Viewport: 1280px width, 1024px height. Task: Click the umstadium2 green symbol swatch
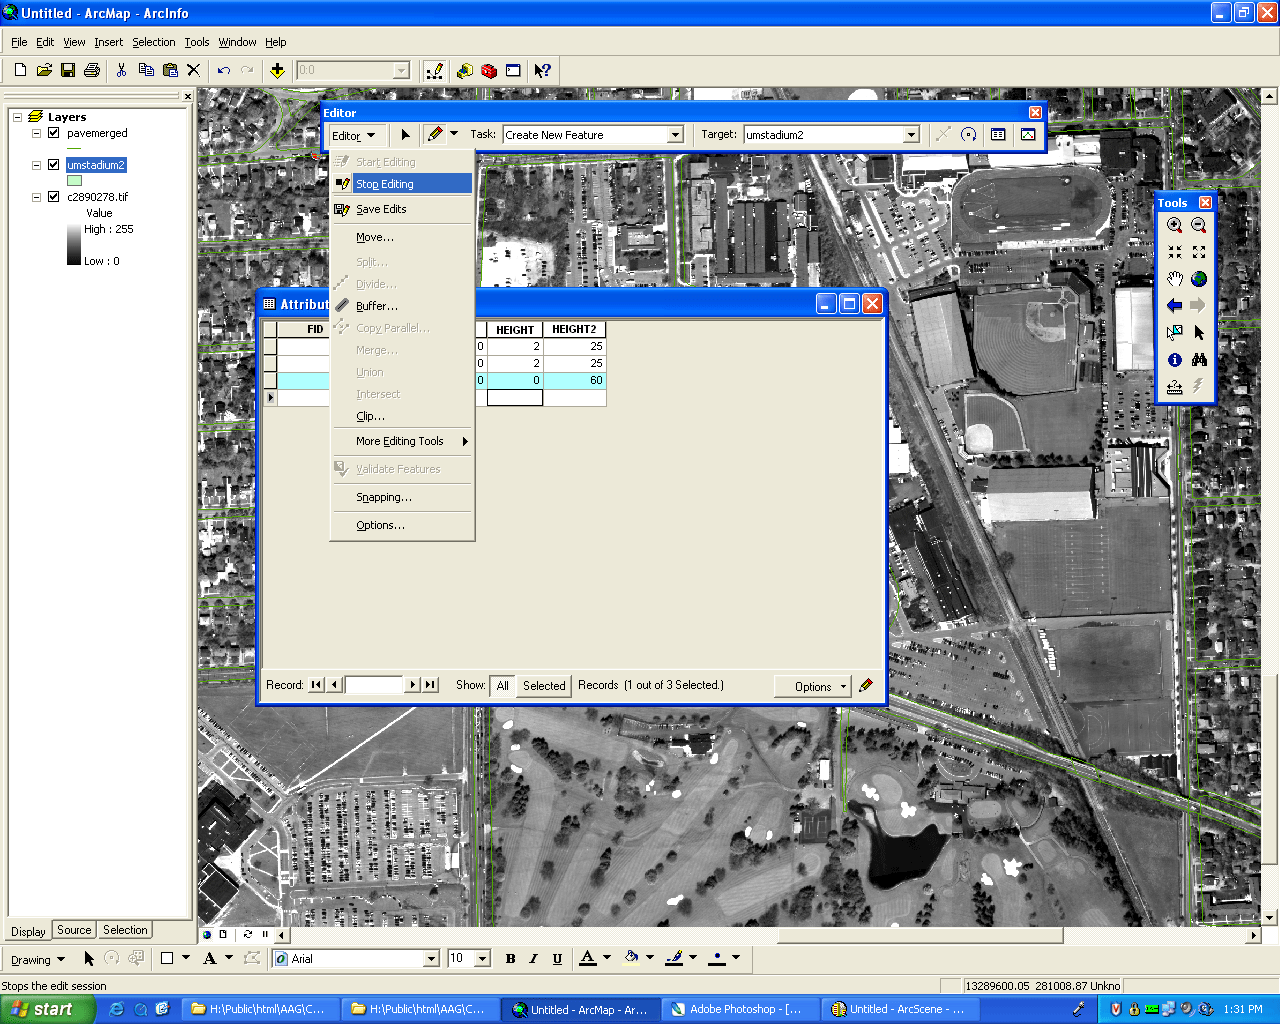pyautogui.click(x=75, y=181)
